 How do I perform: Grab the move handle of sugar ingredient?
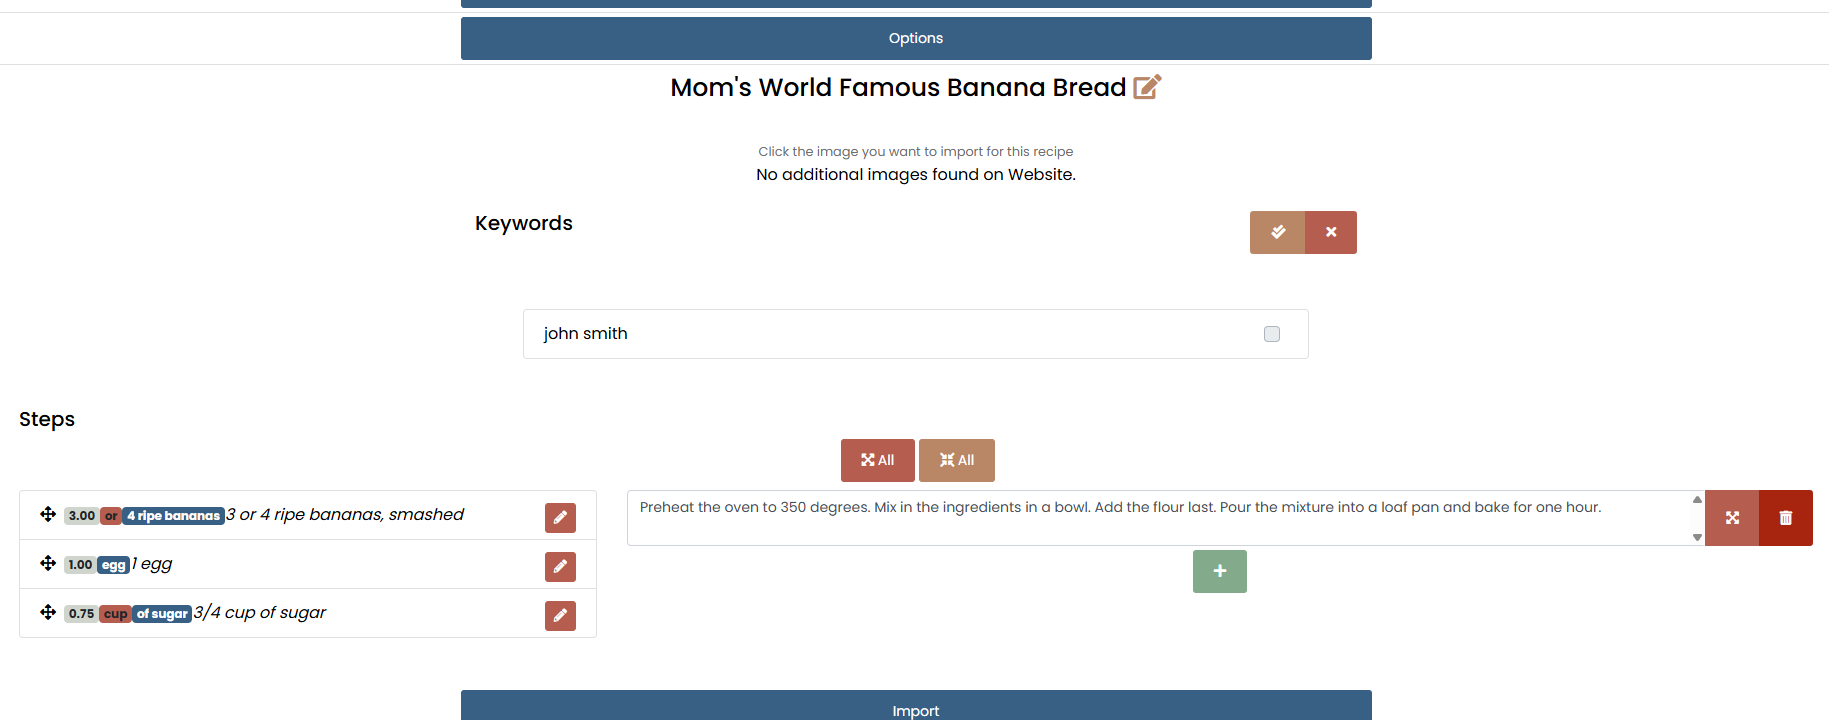(x=48, y=612)
